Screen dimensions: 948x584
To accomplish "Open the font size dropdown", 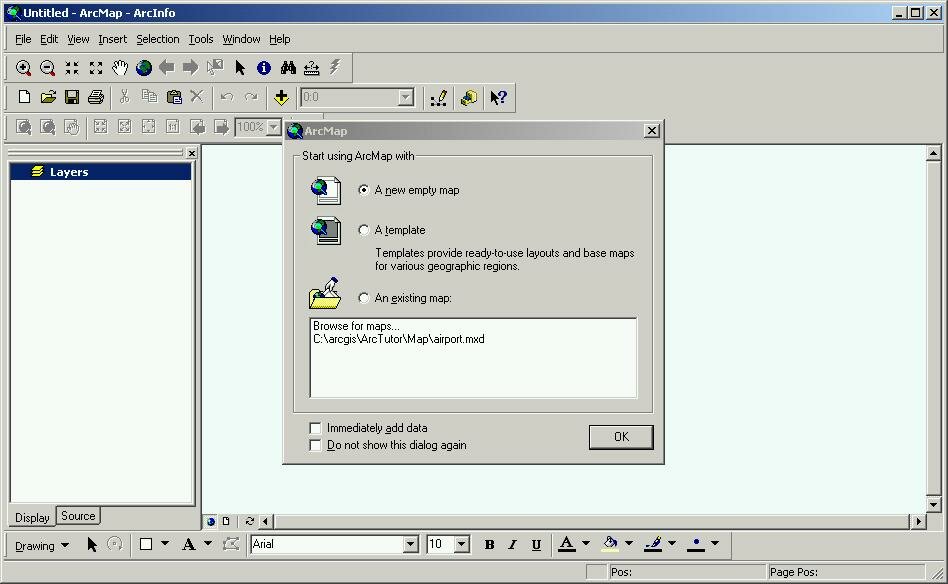I will [x=462, y=545].
